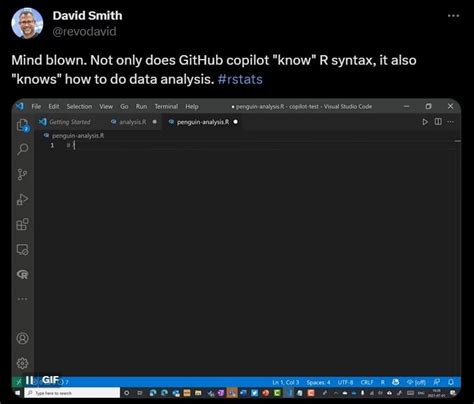
Task: Open the Source Control view
Action: coord(23,174)
